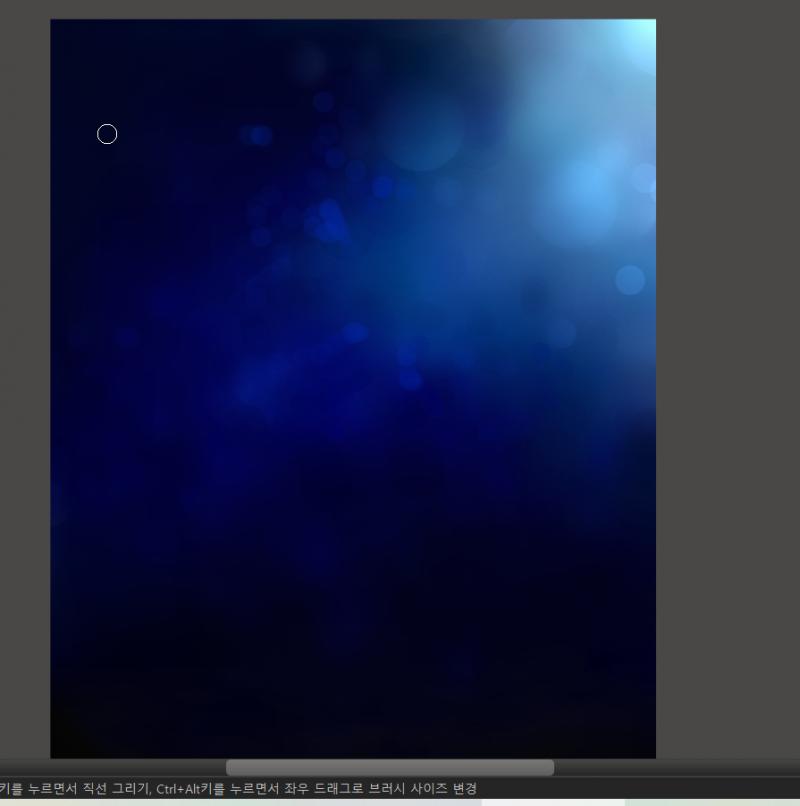The image size is (800, 806).
Task: Click inside the circular brush cursor outline
Action: (x=107, y=134)
